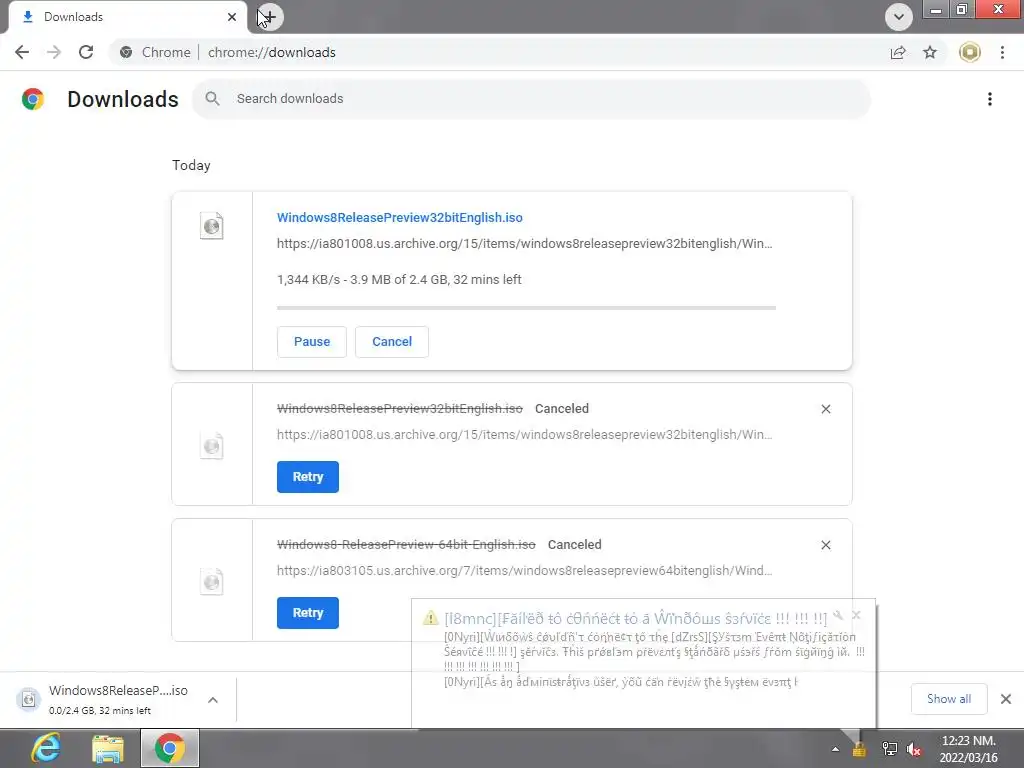1024x768 pixels.
Task: Click Show all downloads button
Action: 949,699
